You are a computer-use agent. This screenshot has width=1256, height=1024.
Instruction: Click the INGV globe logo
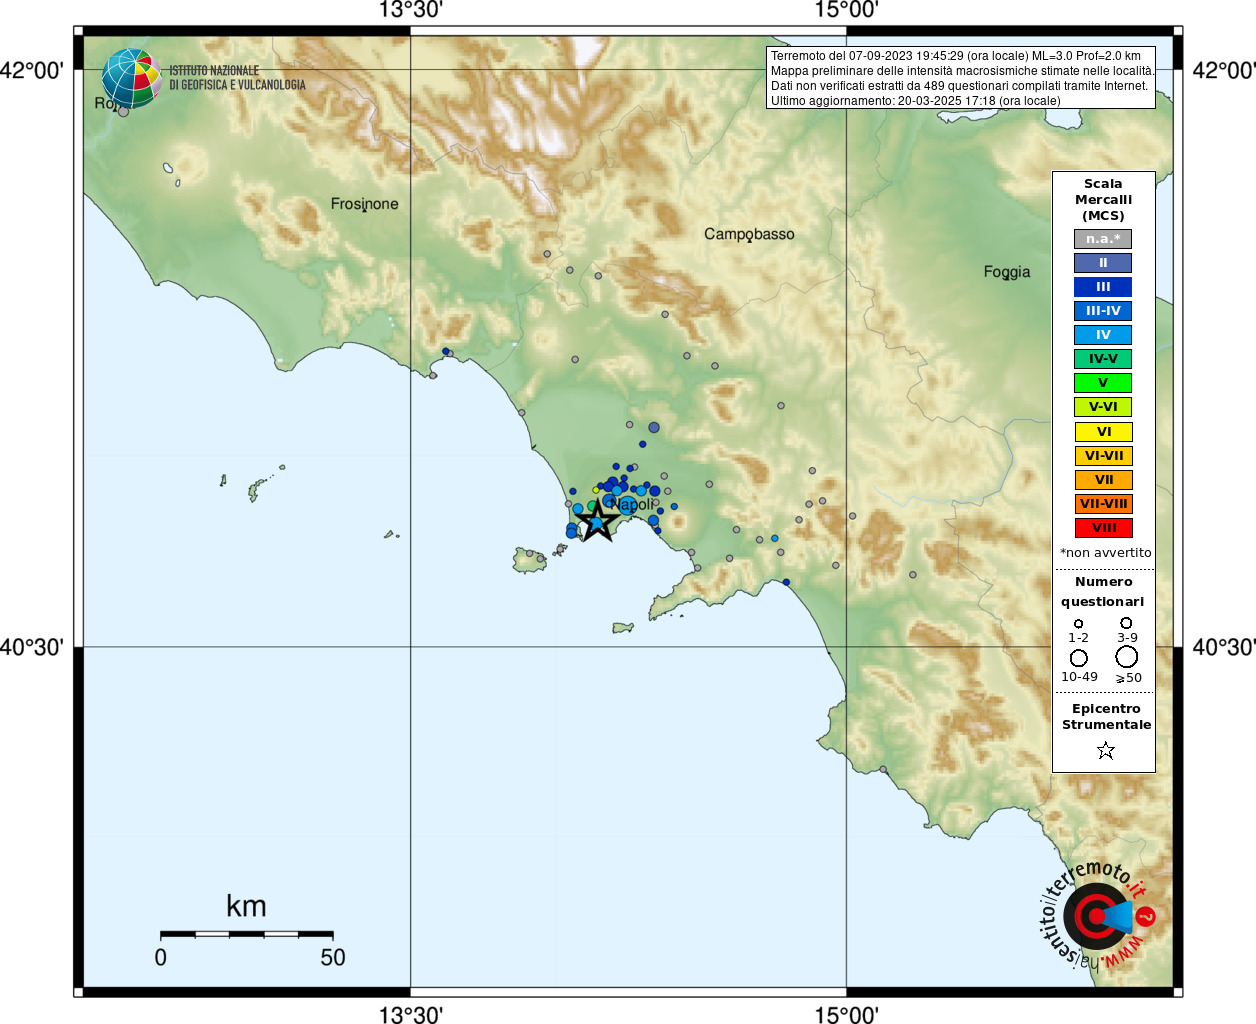pos(132,78)
